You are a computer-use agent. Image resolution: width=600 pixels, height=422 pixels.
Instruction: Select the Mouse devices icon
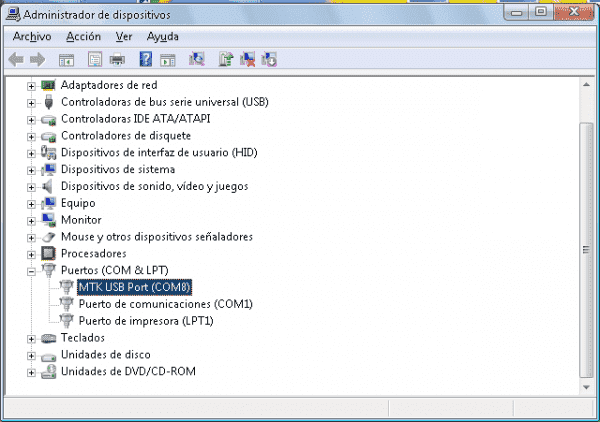49,237
